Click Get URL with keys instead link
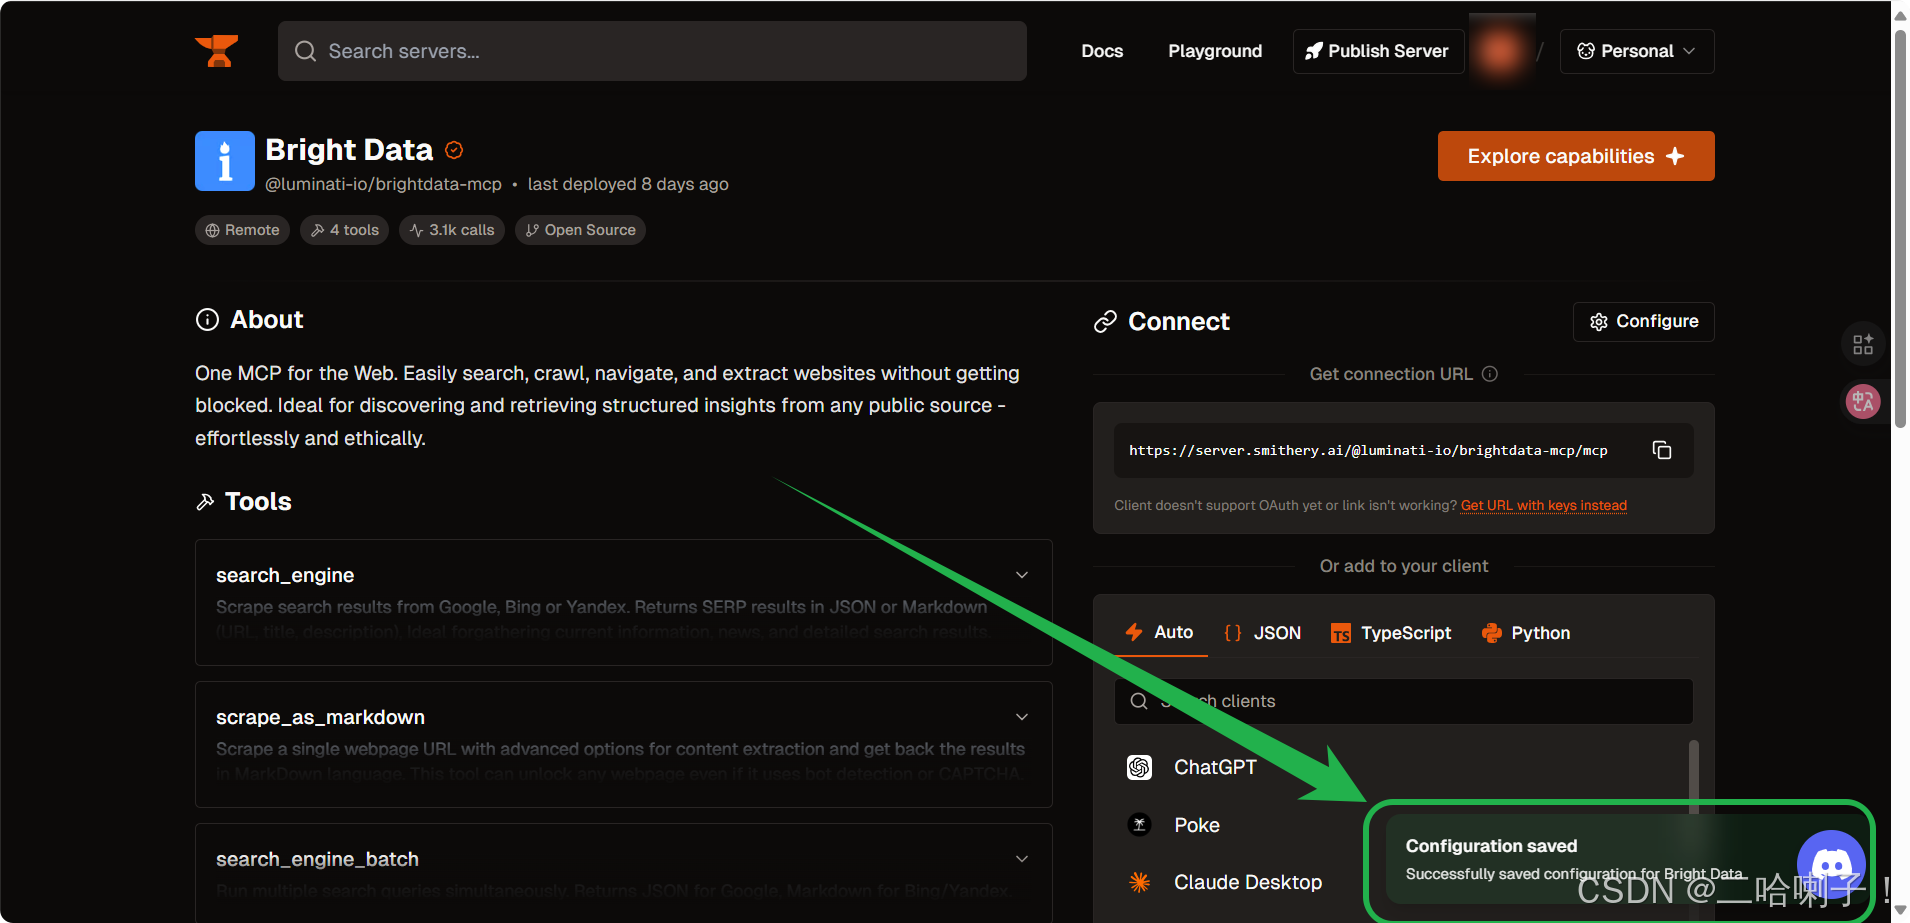Screen dimensions: 1910x923 pyautogui.click(x=1544, y=506)
